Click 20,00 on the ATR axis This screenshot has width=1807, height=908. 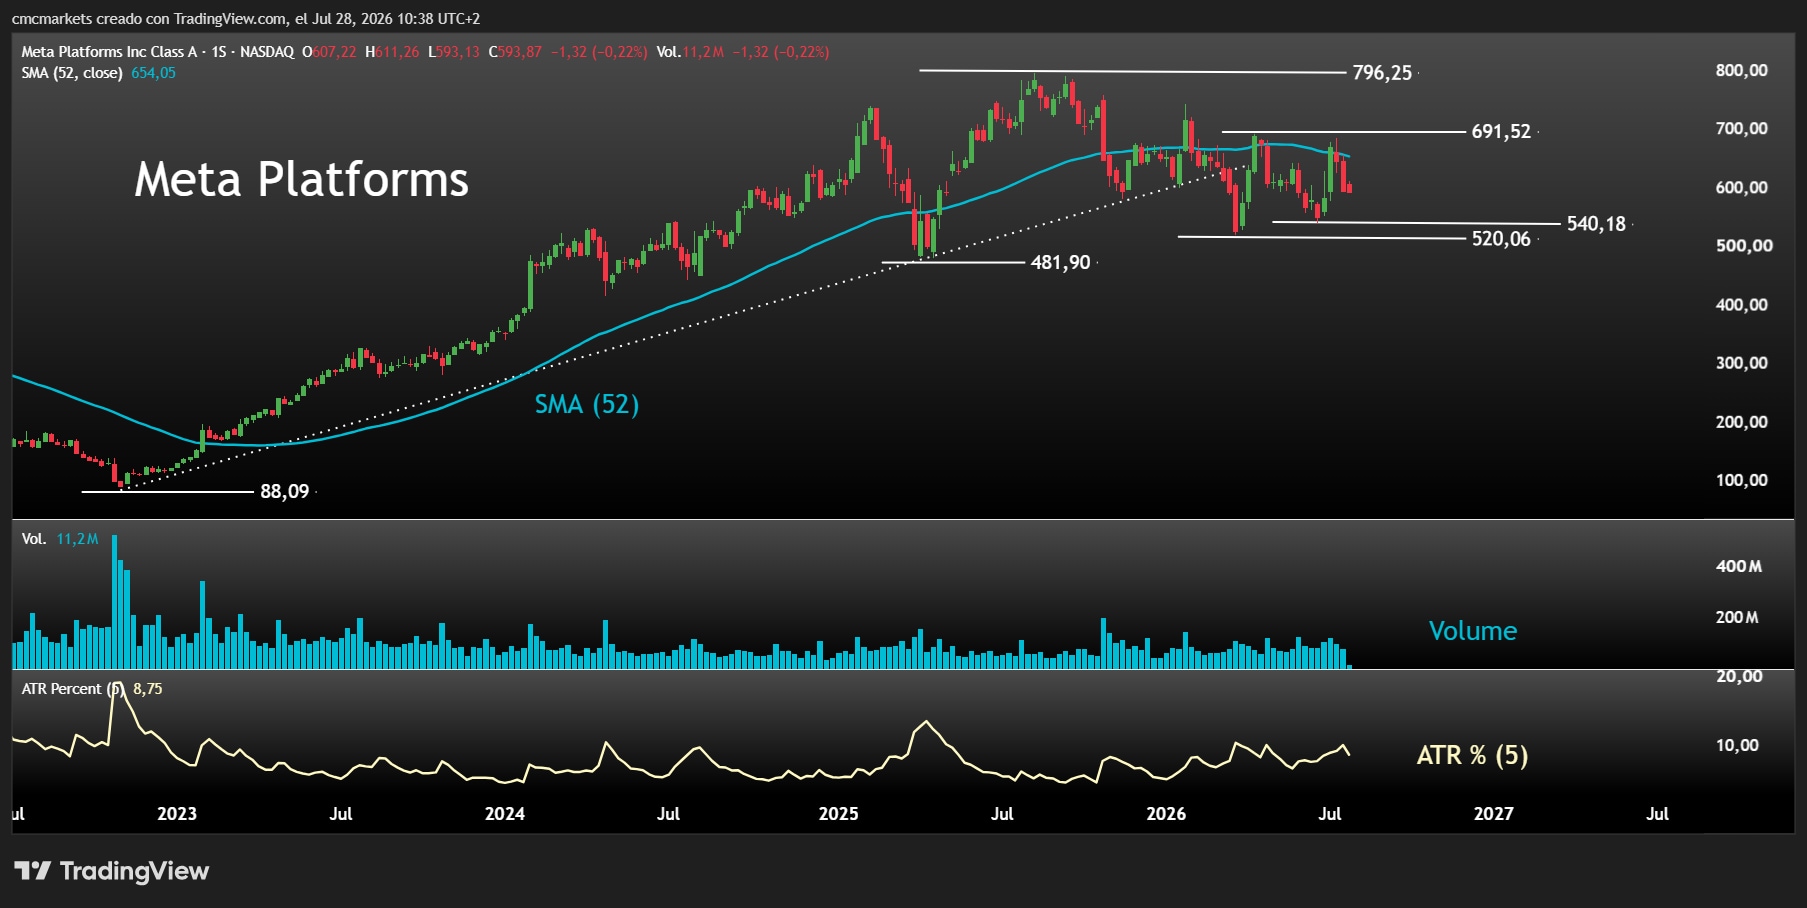click(1740, 676)
